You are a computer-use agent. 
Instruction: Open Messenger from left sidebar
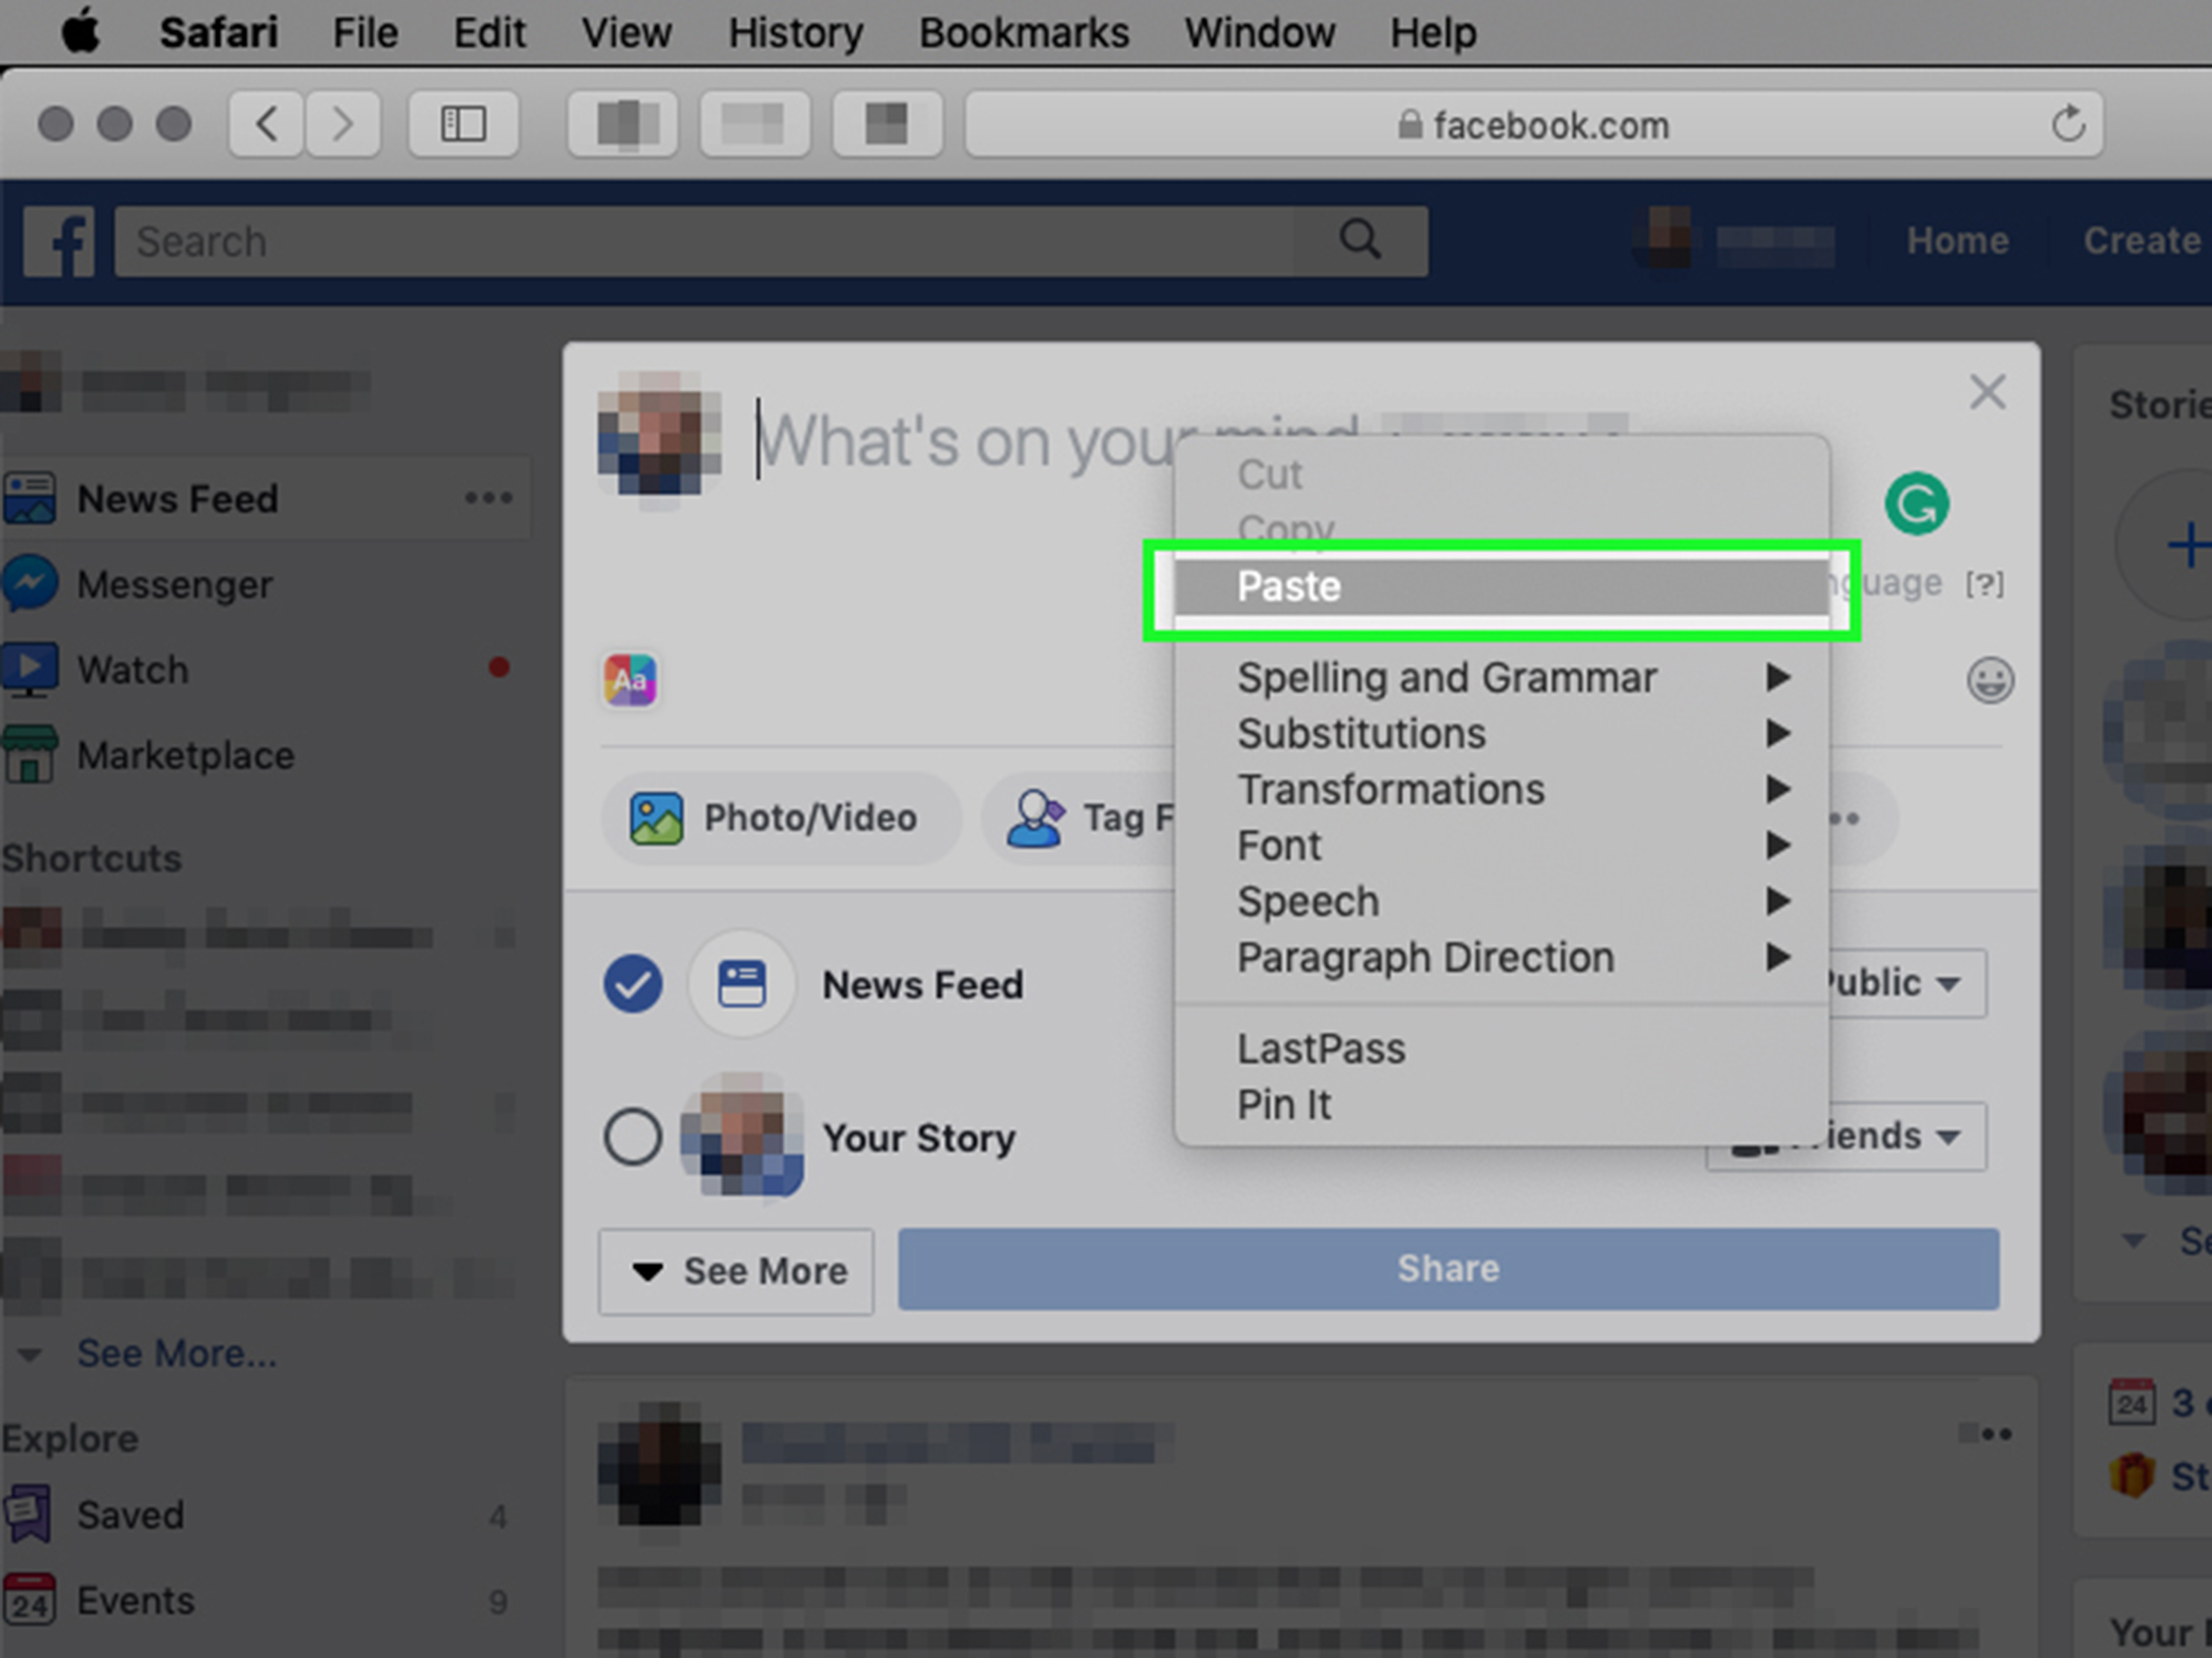click(x=174, y=585)
